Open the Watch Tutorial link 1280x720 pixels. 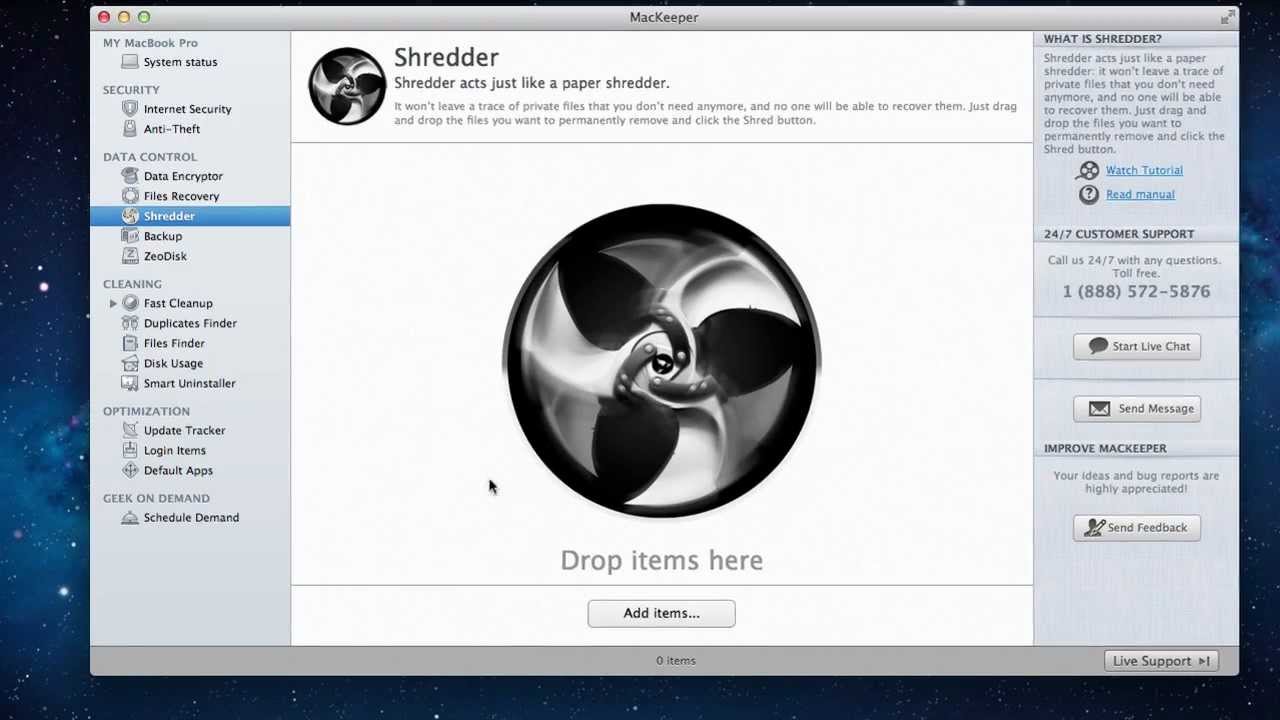click(x=1144, y=171)
